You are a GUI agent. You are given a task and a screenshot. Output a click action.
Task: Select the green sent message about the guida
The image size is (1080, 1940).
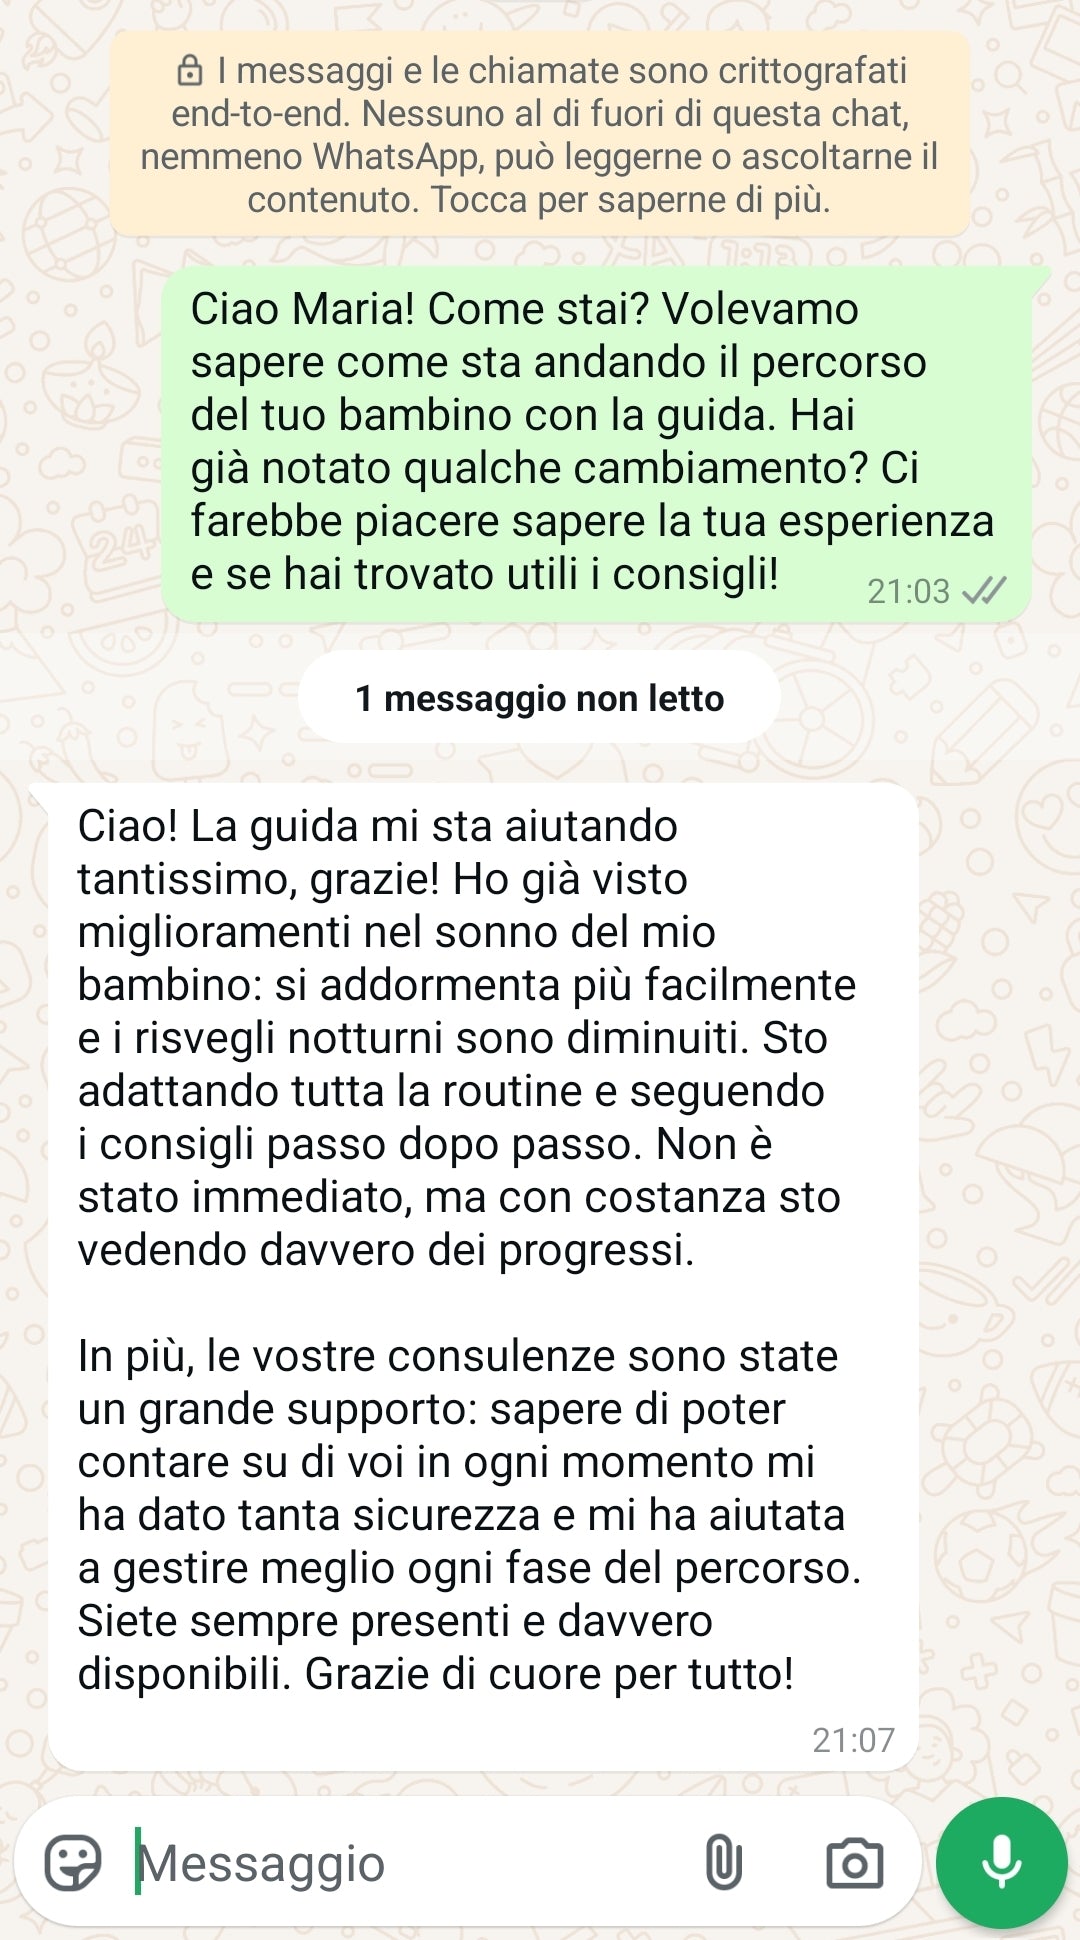click(597, 445)
